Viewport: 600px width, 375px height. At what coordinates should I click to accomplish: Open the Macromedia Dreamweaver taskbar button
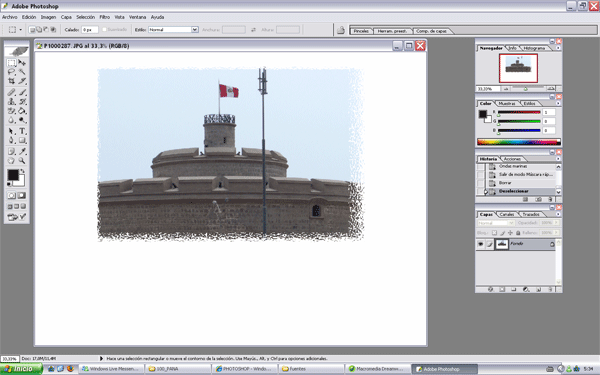point(378,369)
